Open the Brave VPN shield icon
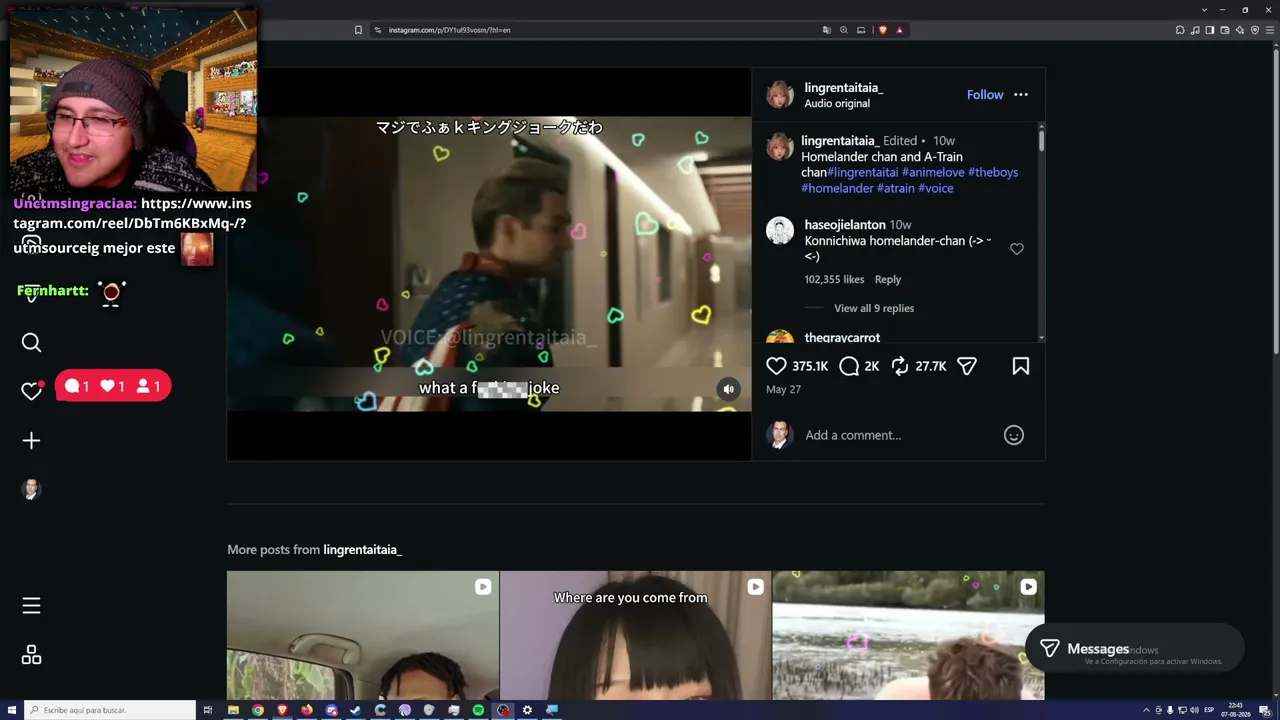The width and height of the screenshot is (1280, 720). point(1255,30)
